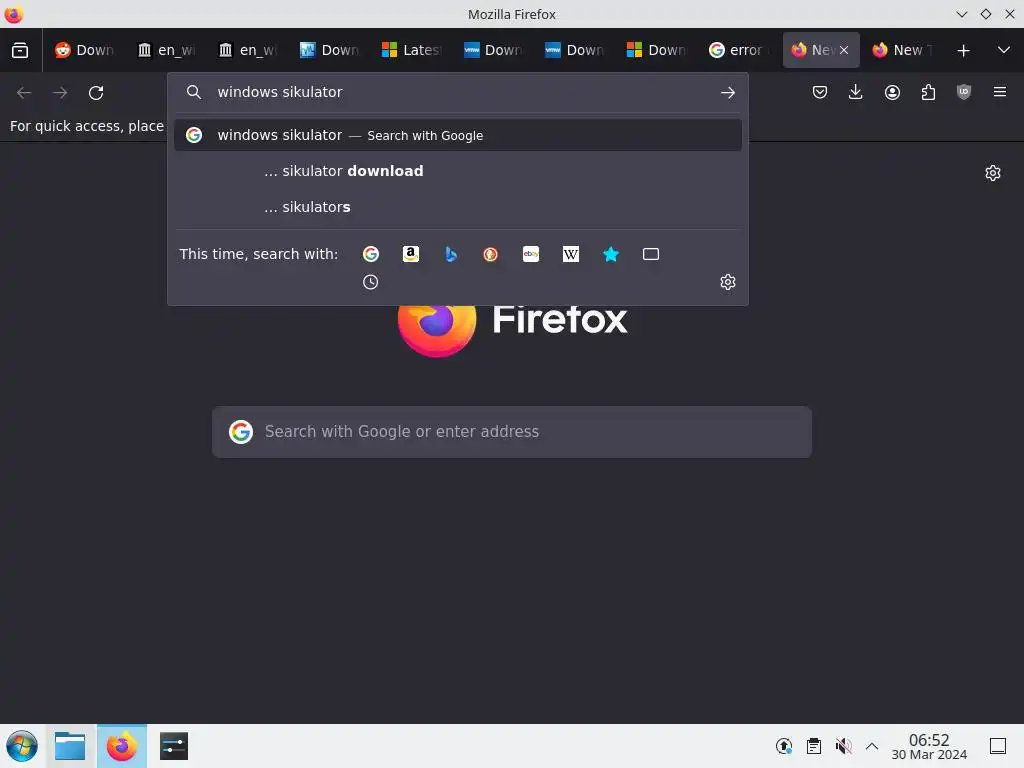Image resolution: width=1024 pixels, height=768 pixels.
Task: Select 'windows sikulator' Search with Google row
Action: tap(458, 135)
